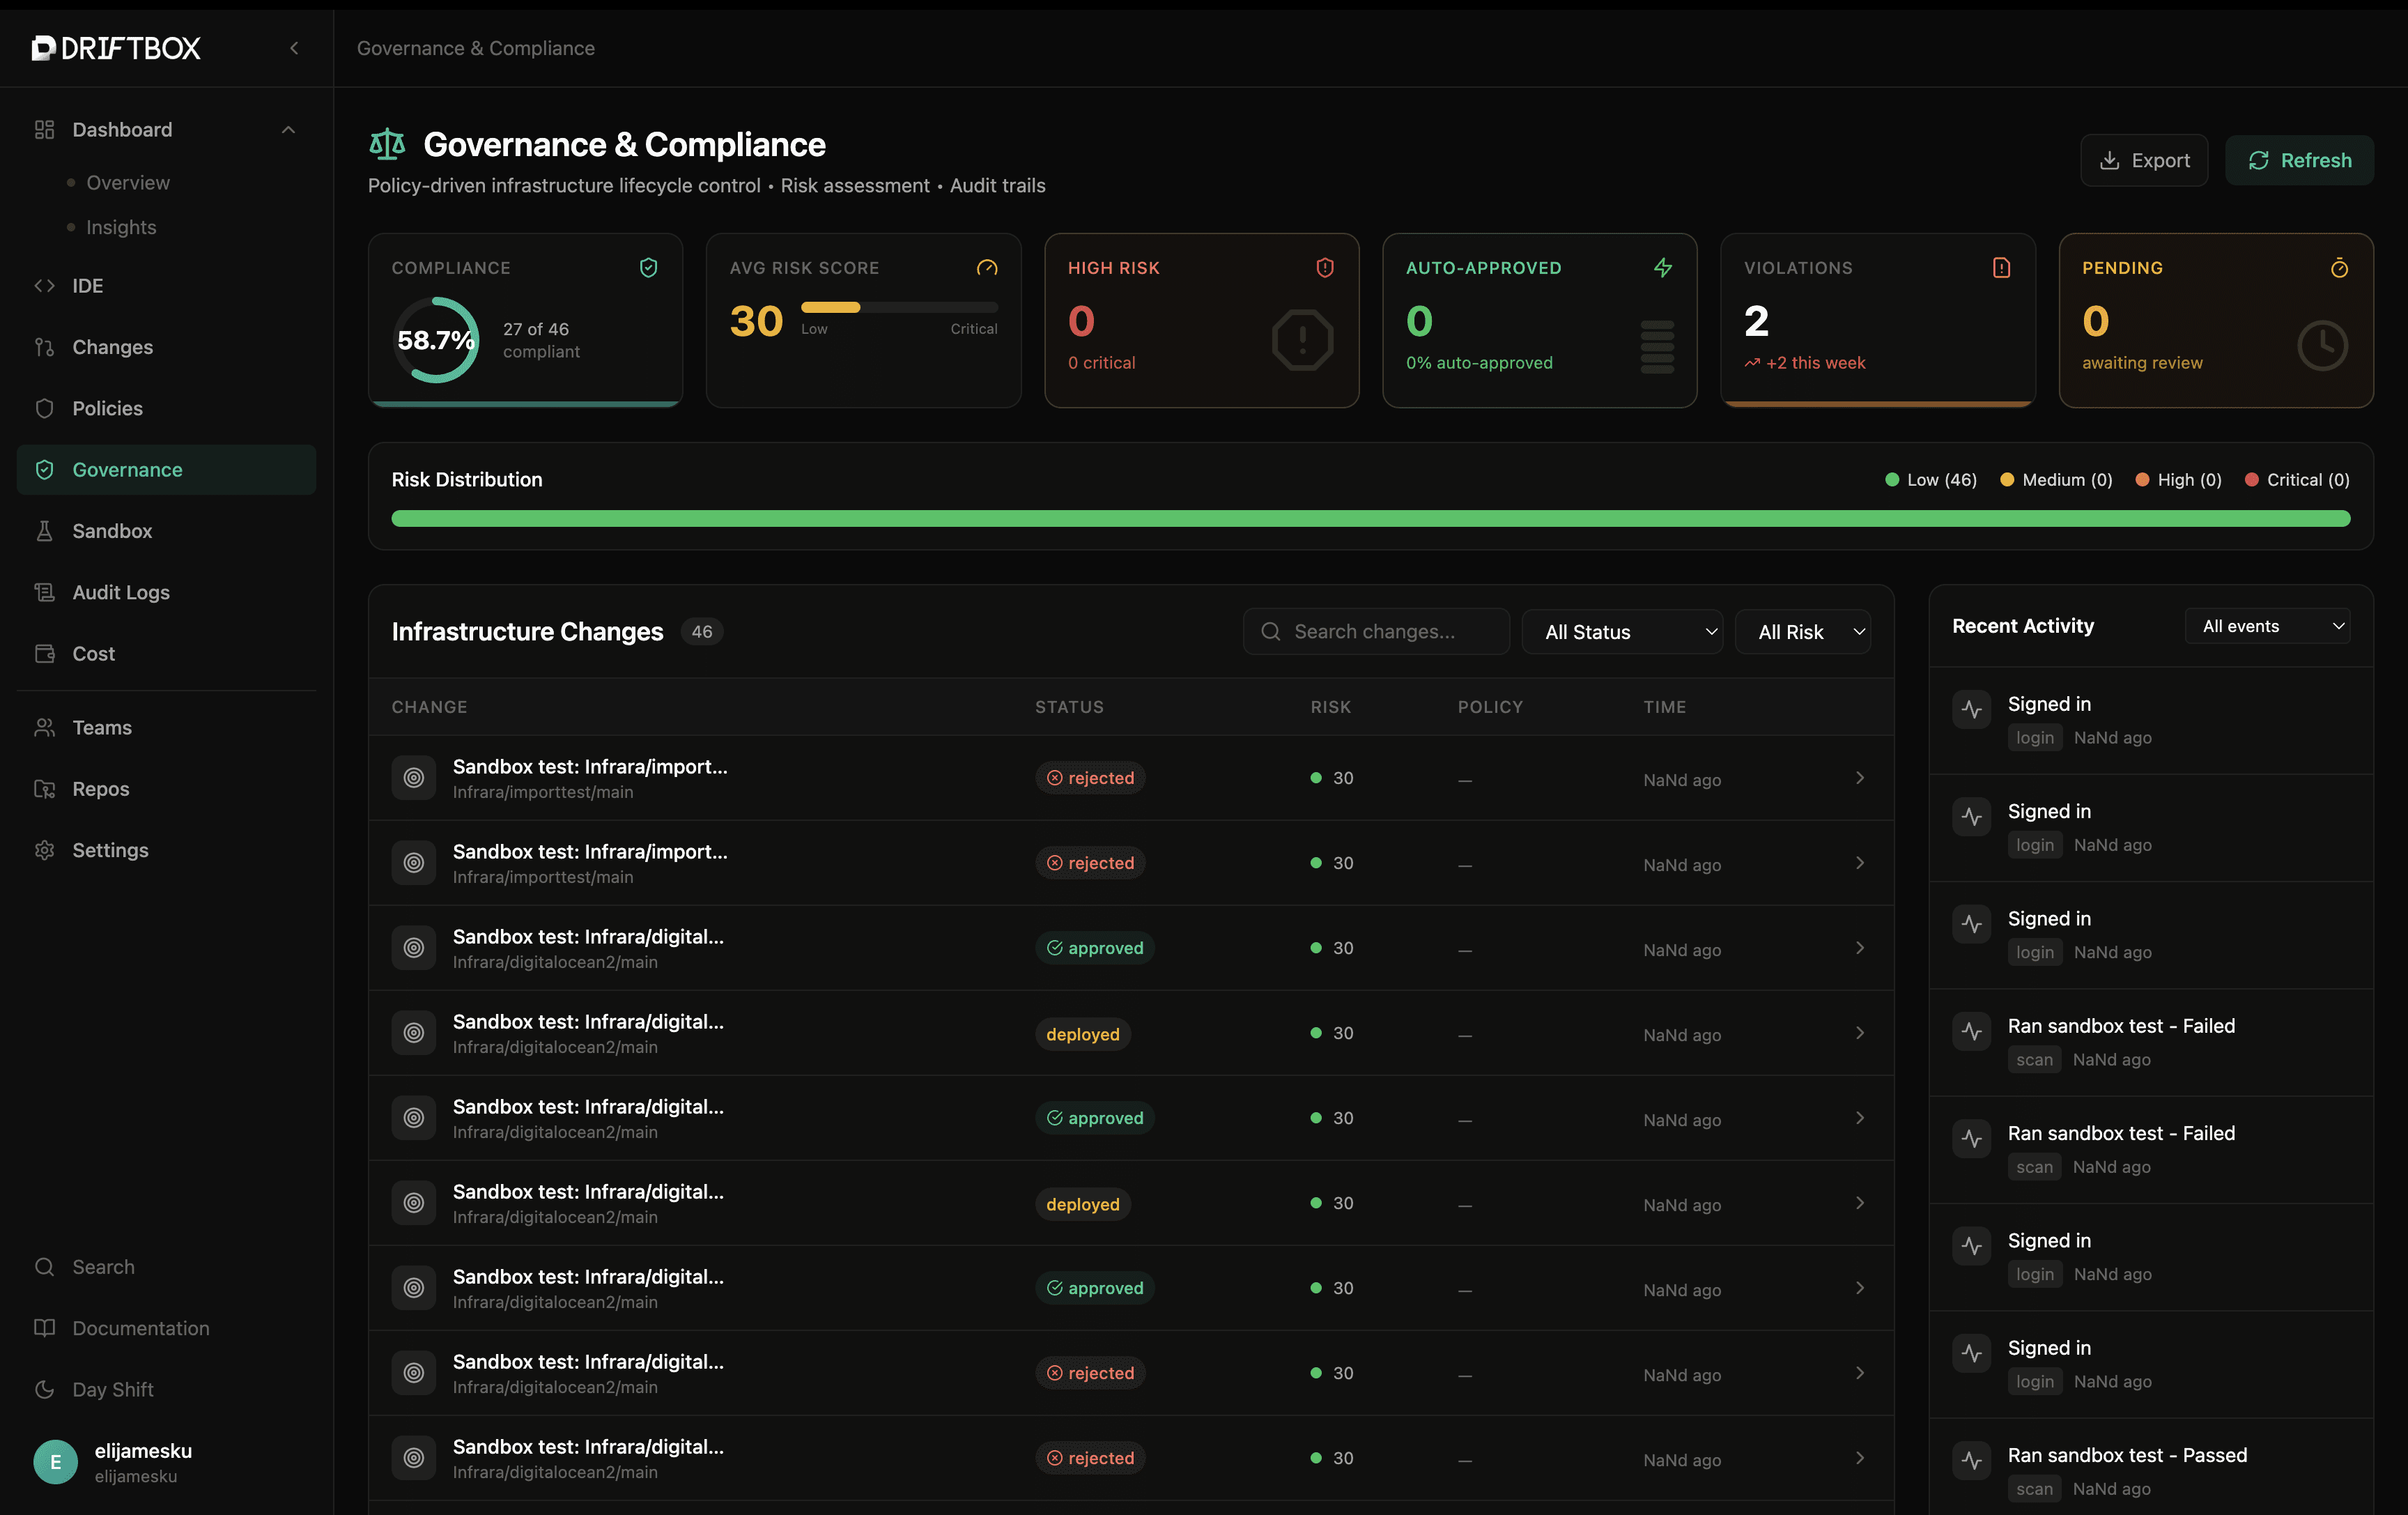Viewport: 2408px width, 1515px height.
Task: Click the target icon on the first import change row
Action: click(413, 778)
